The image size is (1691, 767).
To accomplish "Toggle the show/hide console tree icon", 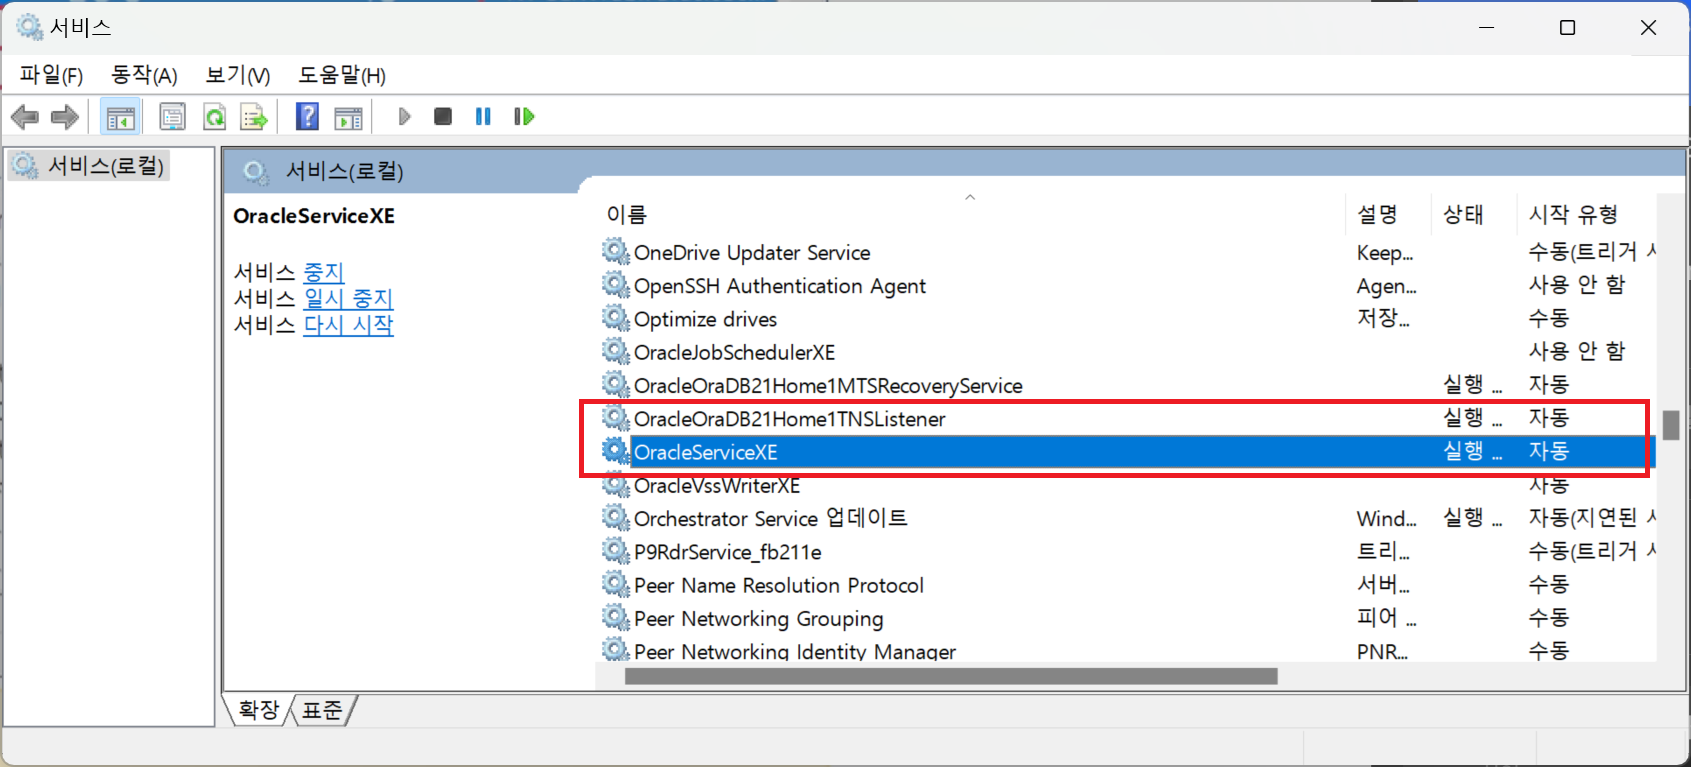I will coord(121,117).
